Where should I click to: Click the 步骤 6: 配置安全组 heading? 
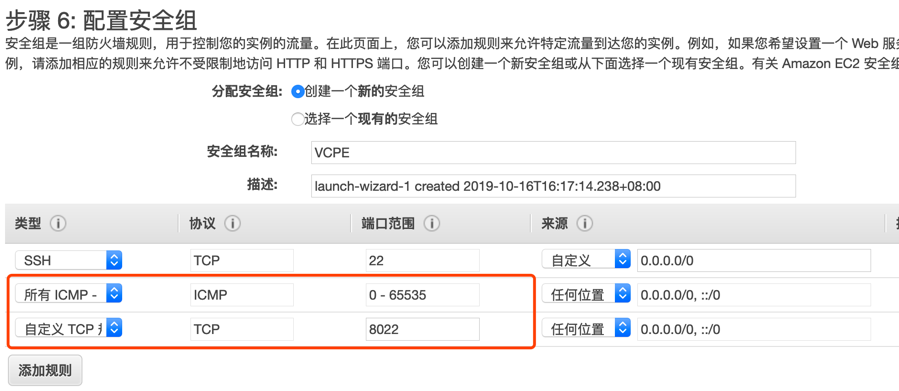tap(101, 21)
